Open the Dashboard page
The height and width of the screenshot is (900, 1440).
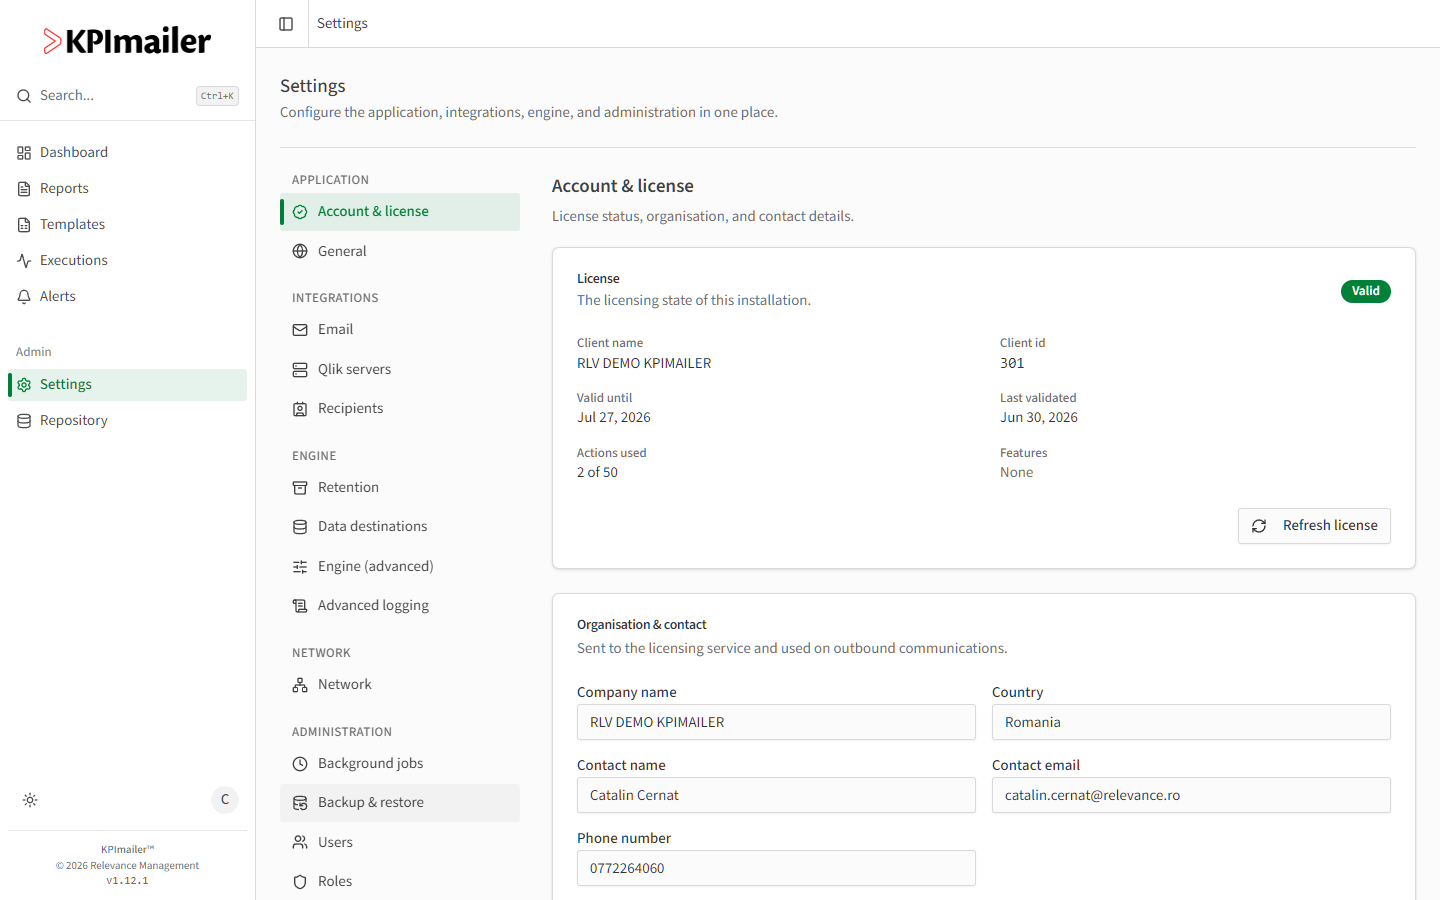coord(128,153)
